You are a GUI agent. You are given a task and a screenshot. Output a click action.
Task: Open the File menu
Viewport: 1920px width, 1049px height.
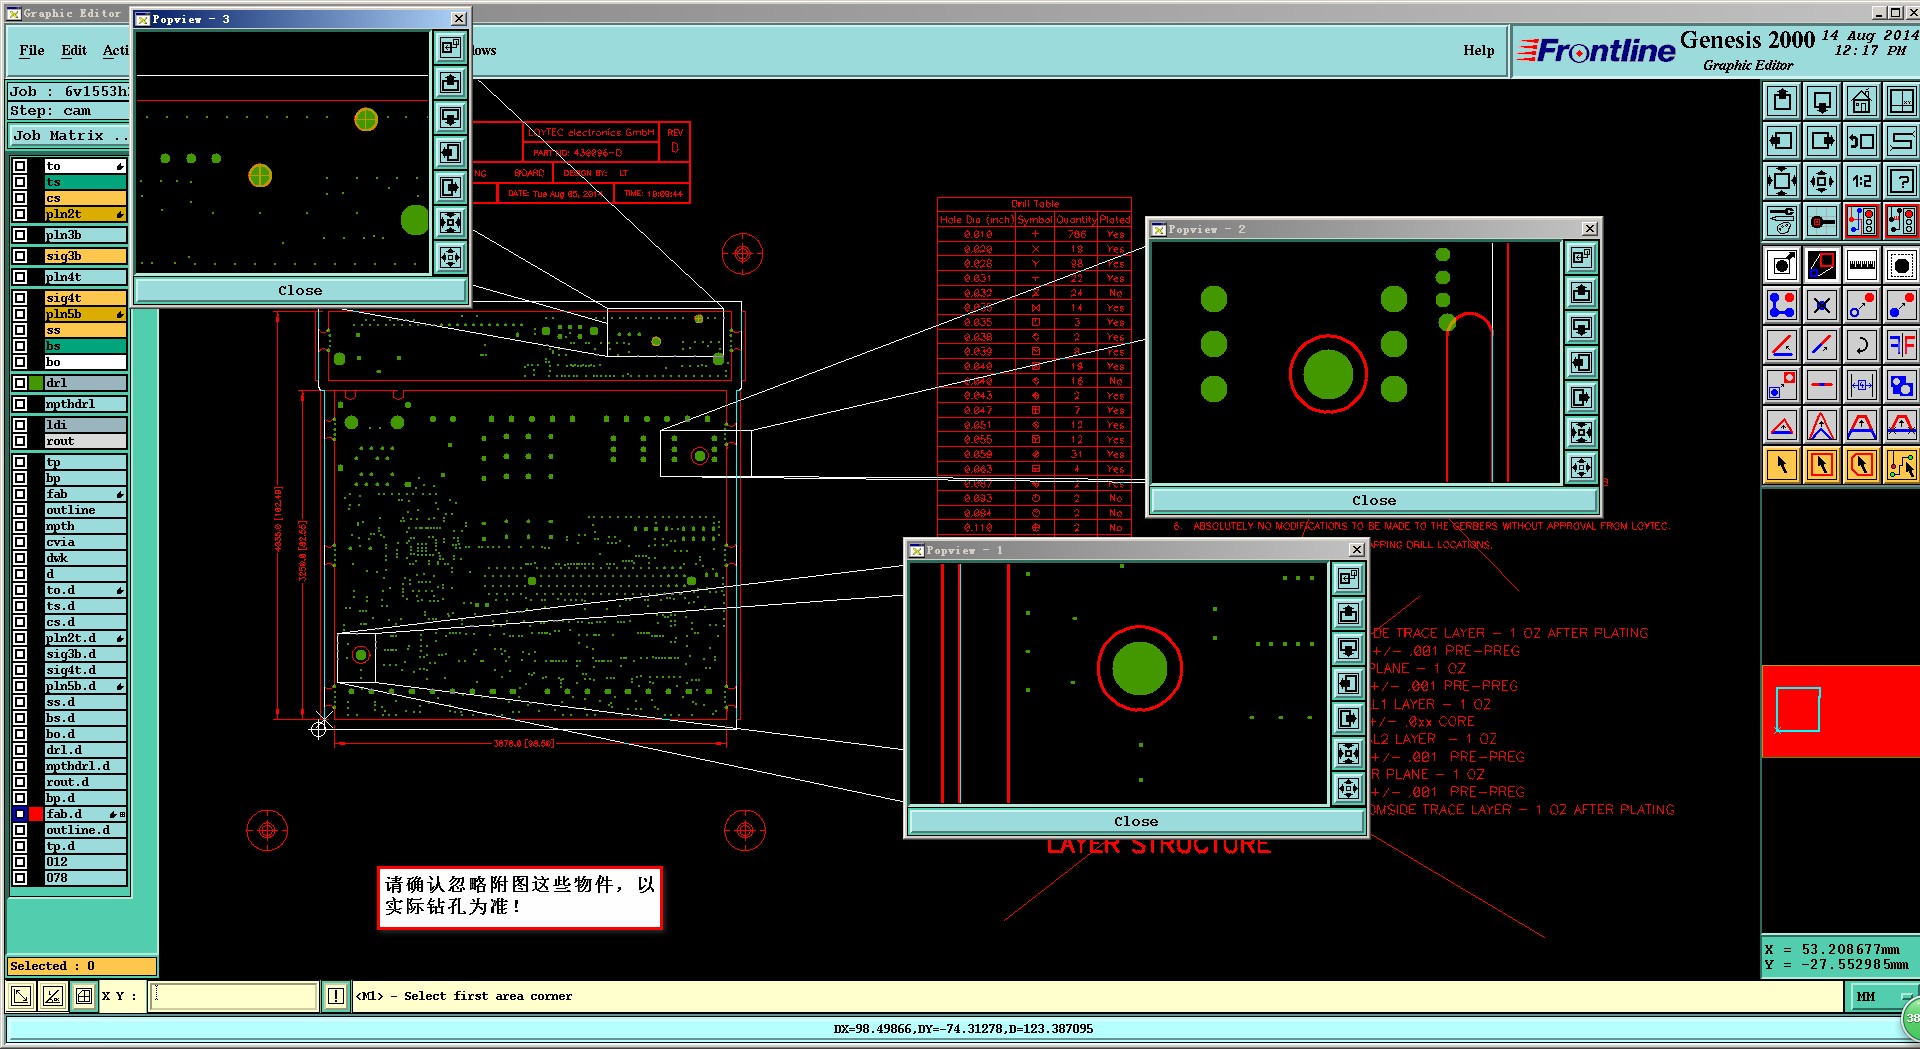click(32, 50)
